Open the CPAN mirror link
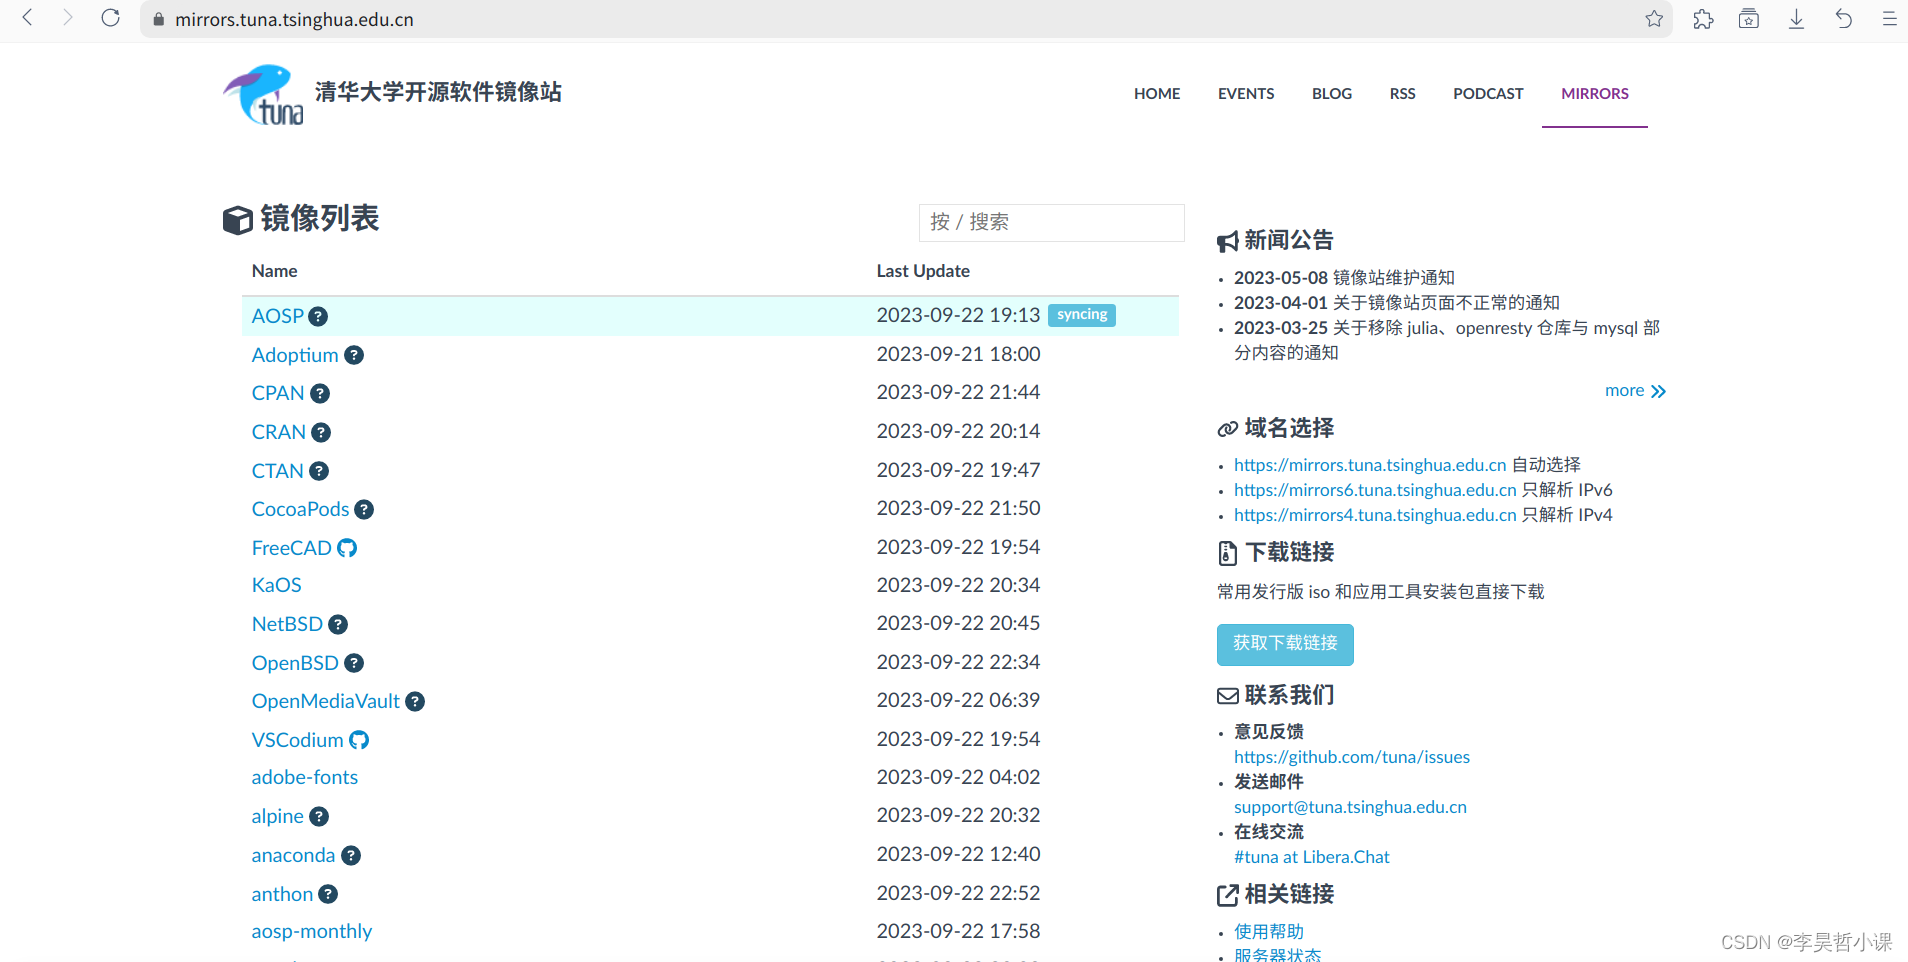The width and height of the screenshot is (1908, 962). pos(278,393)
